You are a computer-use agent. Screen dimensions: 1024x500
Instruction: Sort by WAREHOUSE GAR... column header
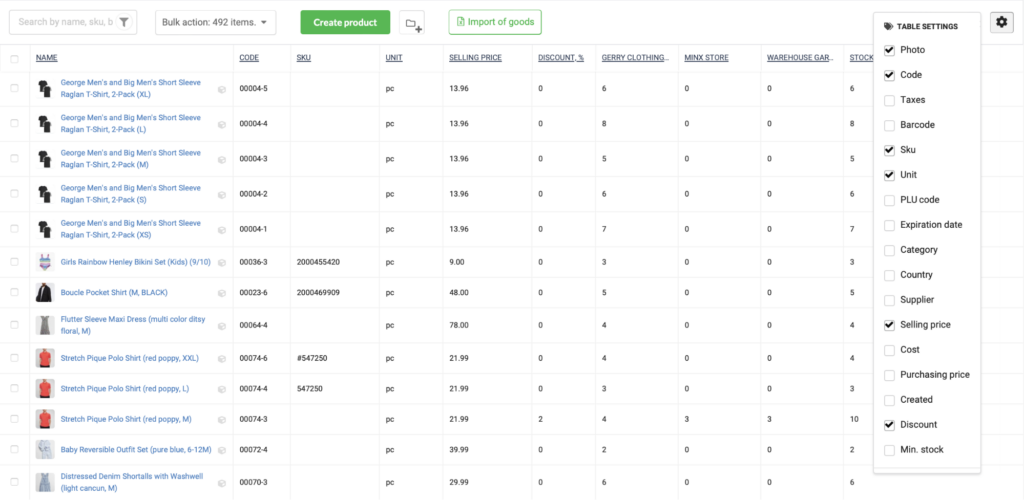[801, 58]
